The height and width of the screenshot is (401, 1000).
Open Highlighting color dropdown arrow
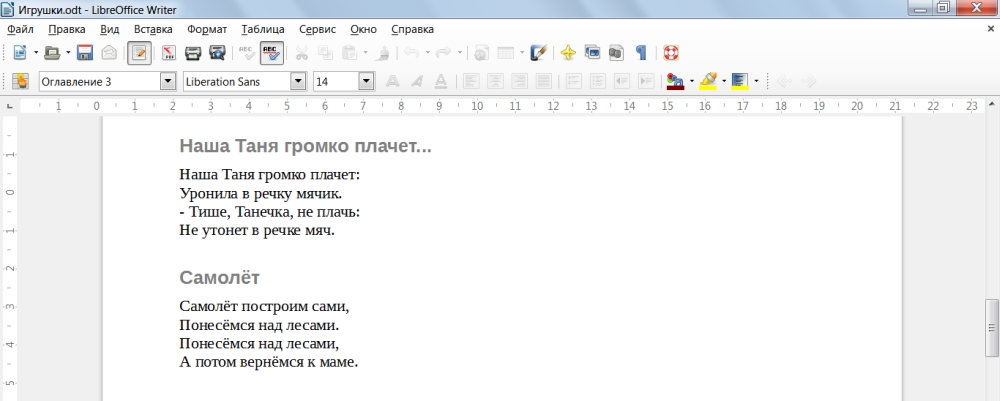point(724,81)
